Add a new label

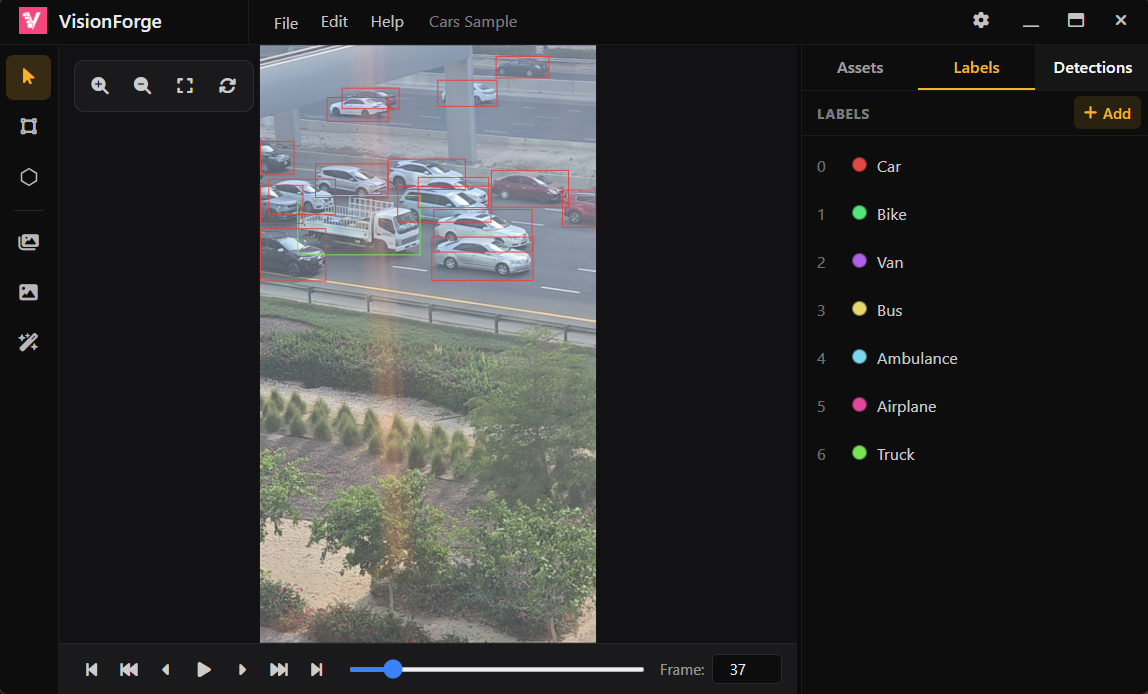[1107, 113]
